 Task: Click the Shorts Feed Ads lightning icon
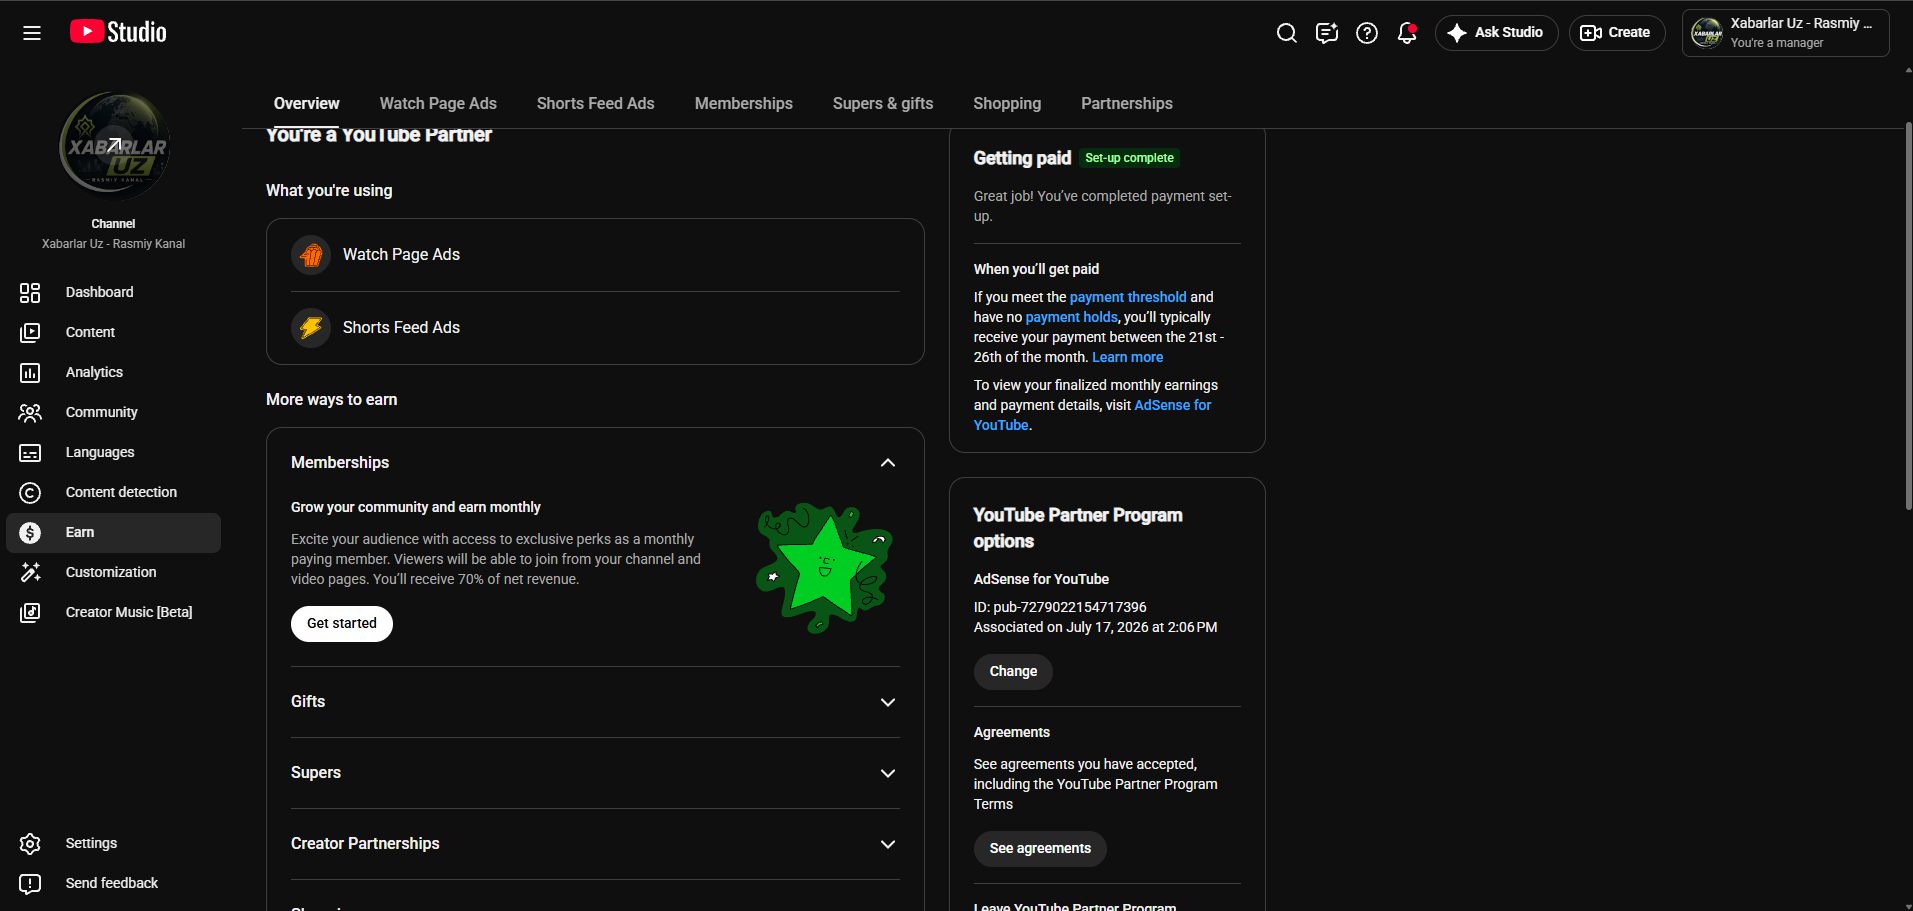tap(311, 328)
